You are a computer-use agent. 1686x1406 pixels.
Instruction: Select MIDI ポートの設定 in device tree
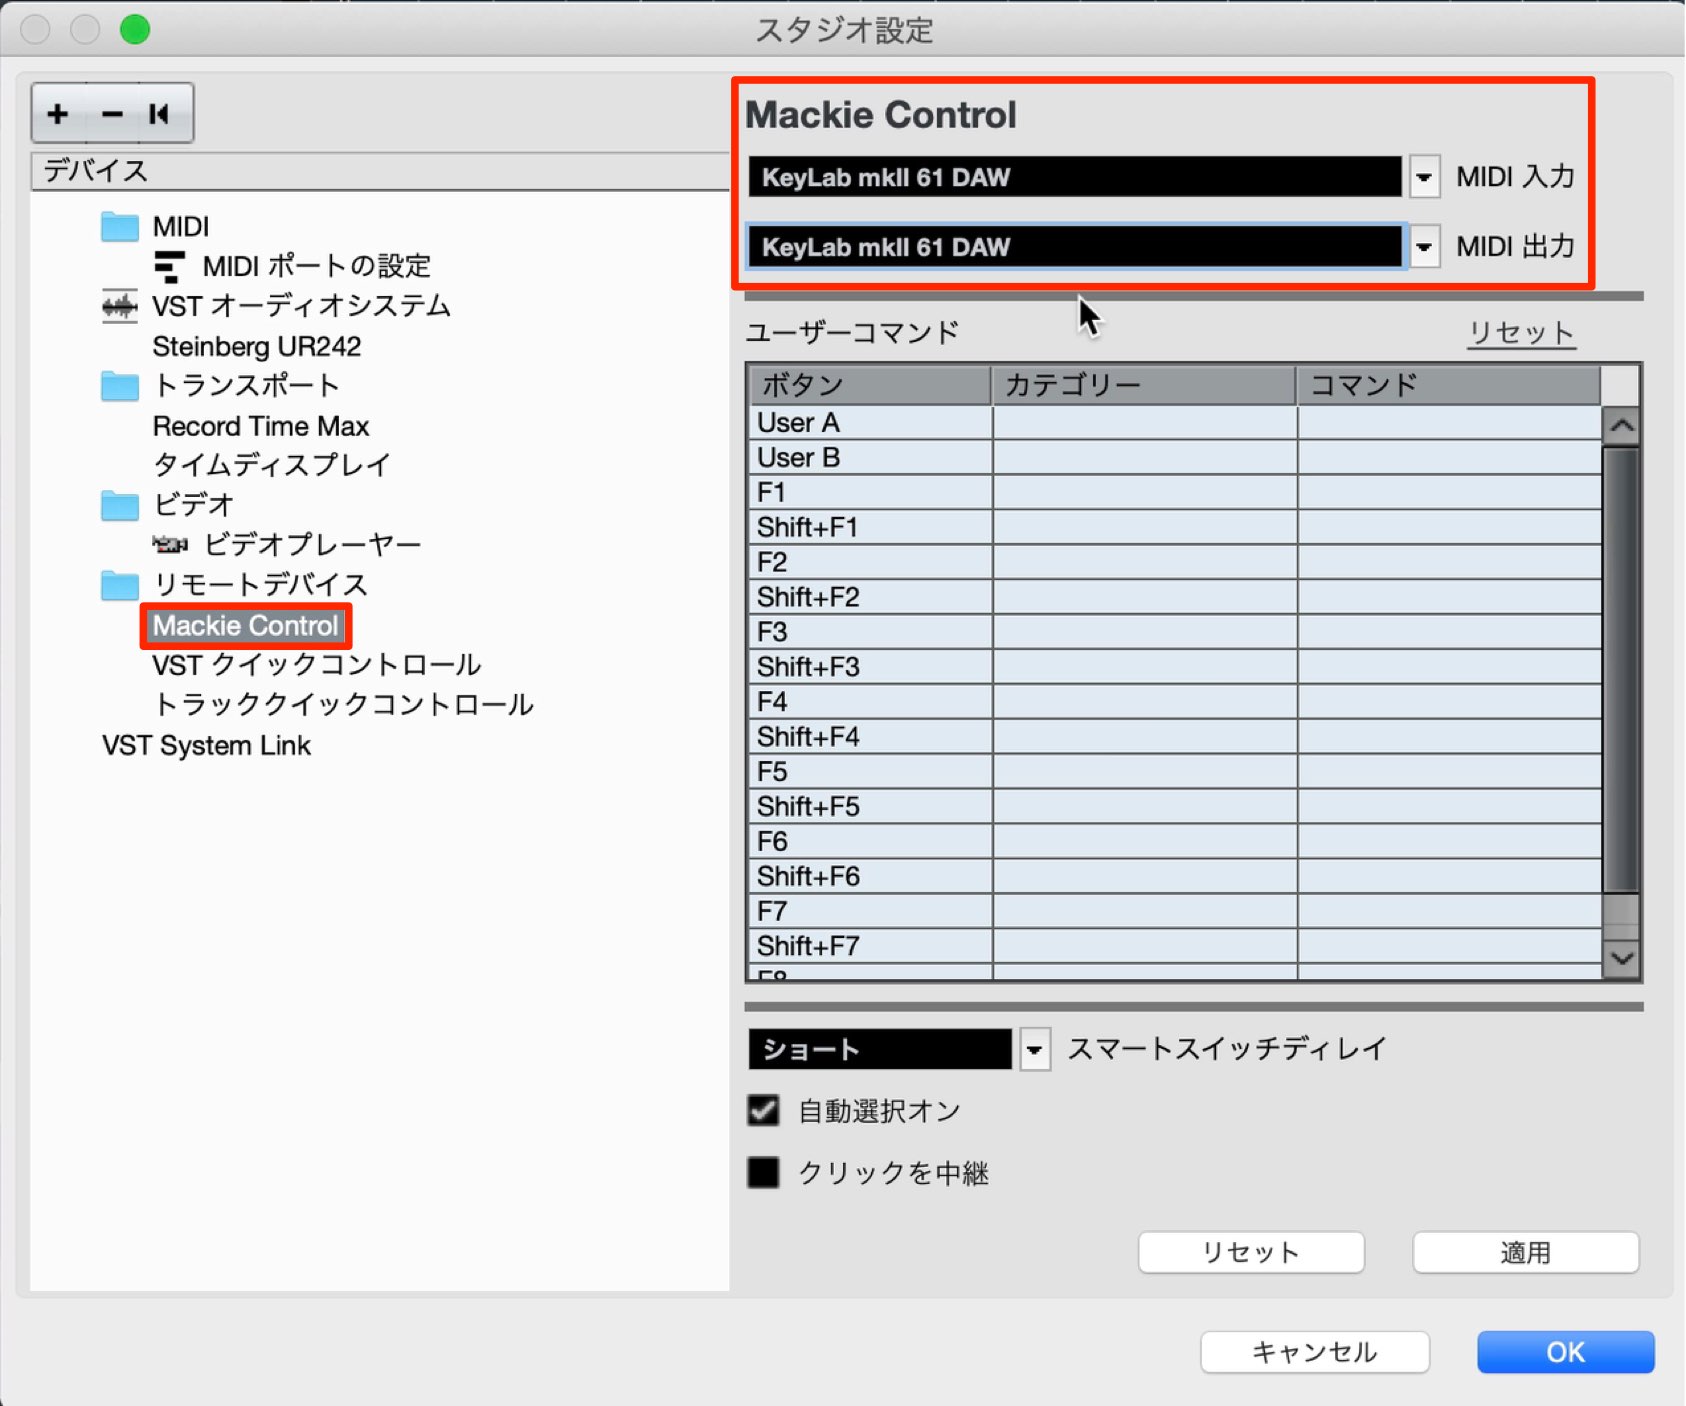[x=316, y=266]
